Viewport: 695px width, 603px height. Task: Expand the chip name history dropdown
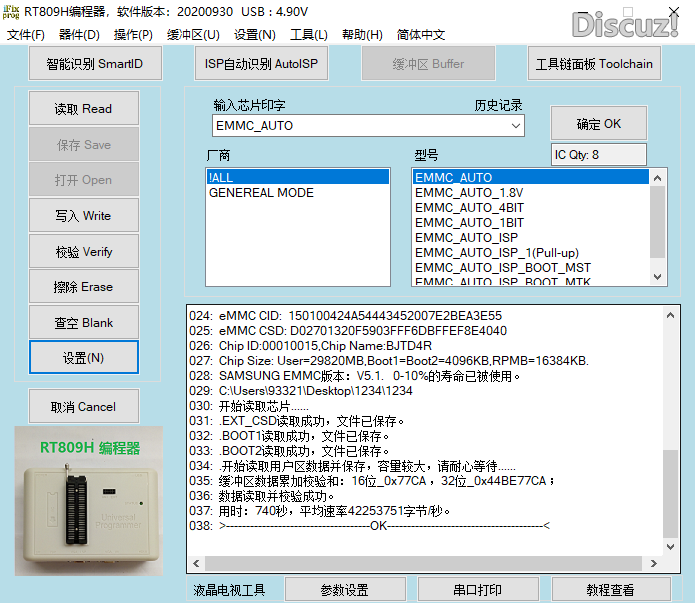coord(516,126)
